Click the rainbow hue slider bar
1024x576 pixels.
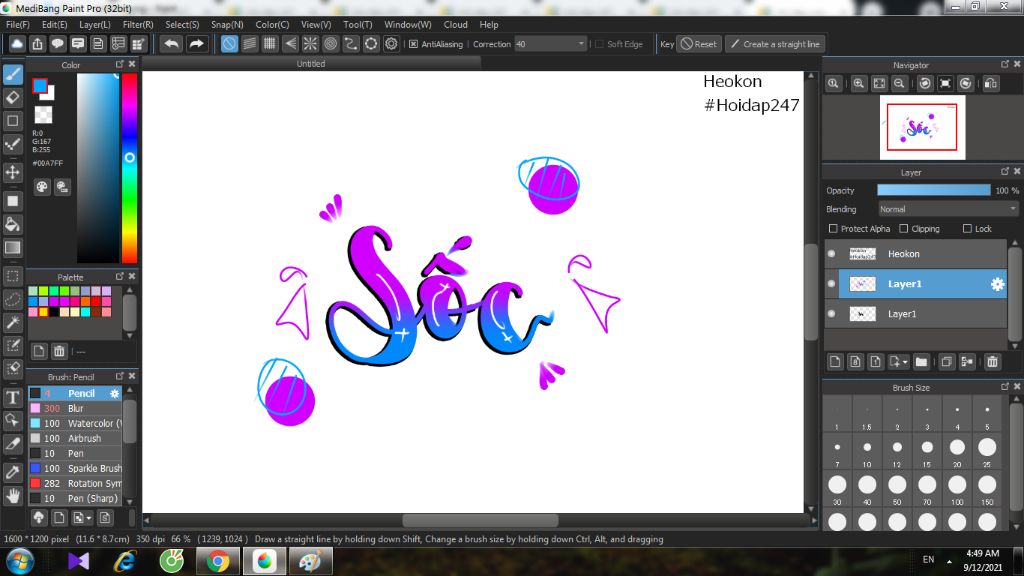pos(129,168)
